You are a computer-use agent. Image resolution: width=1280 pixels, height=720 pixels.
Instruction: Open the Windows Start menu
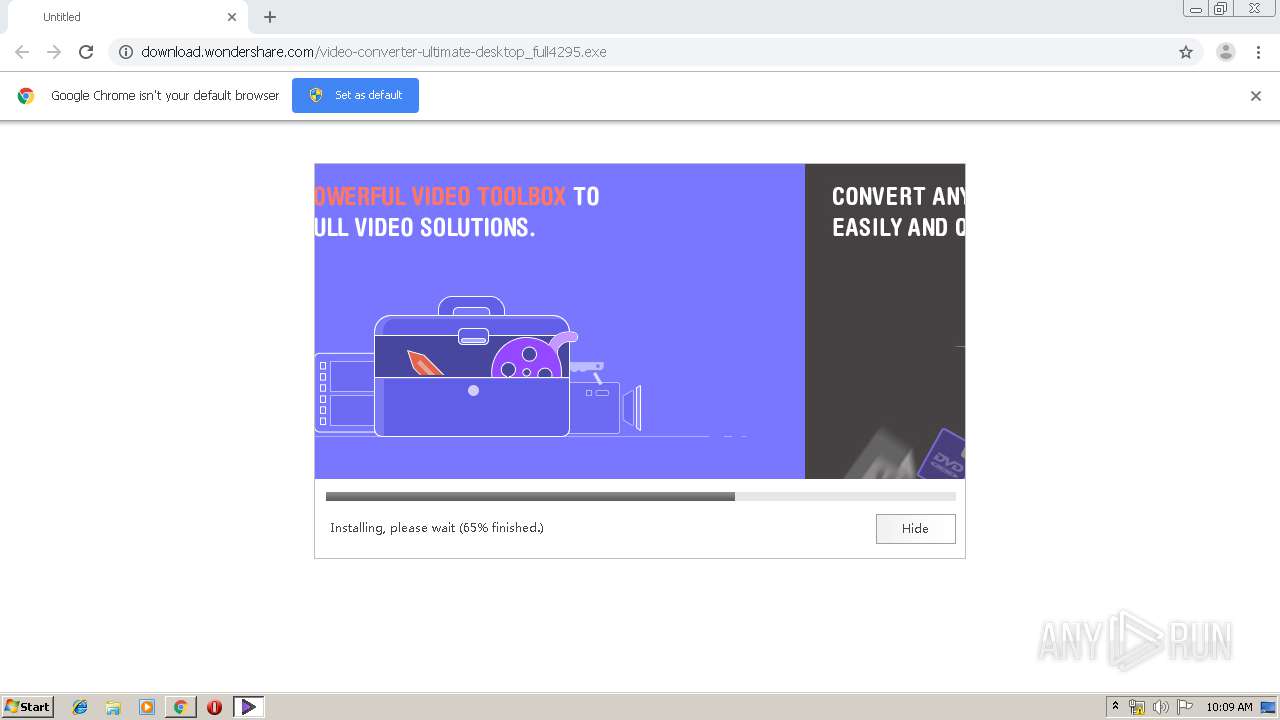(28, 707)
